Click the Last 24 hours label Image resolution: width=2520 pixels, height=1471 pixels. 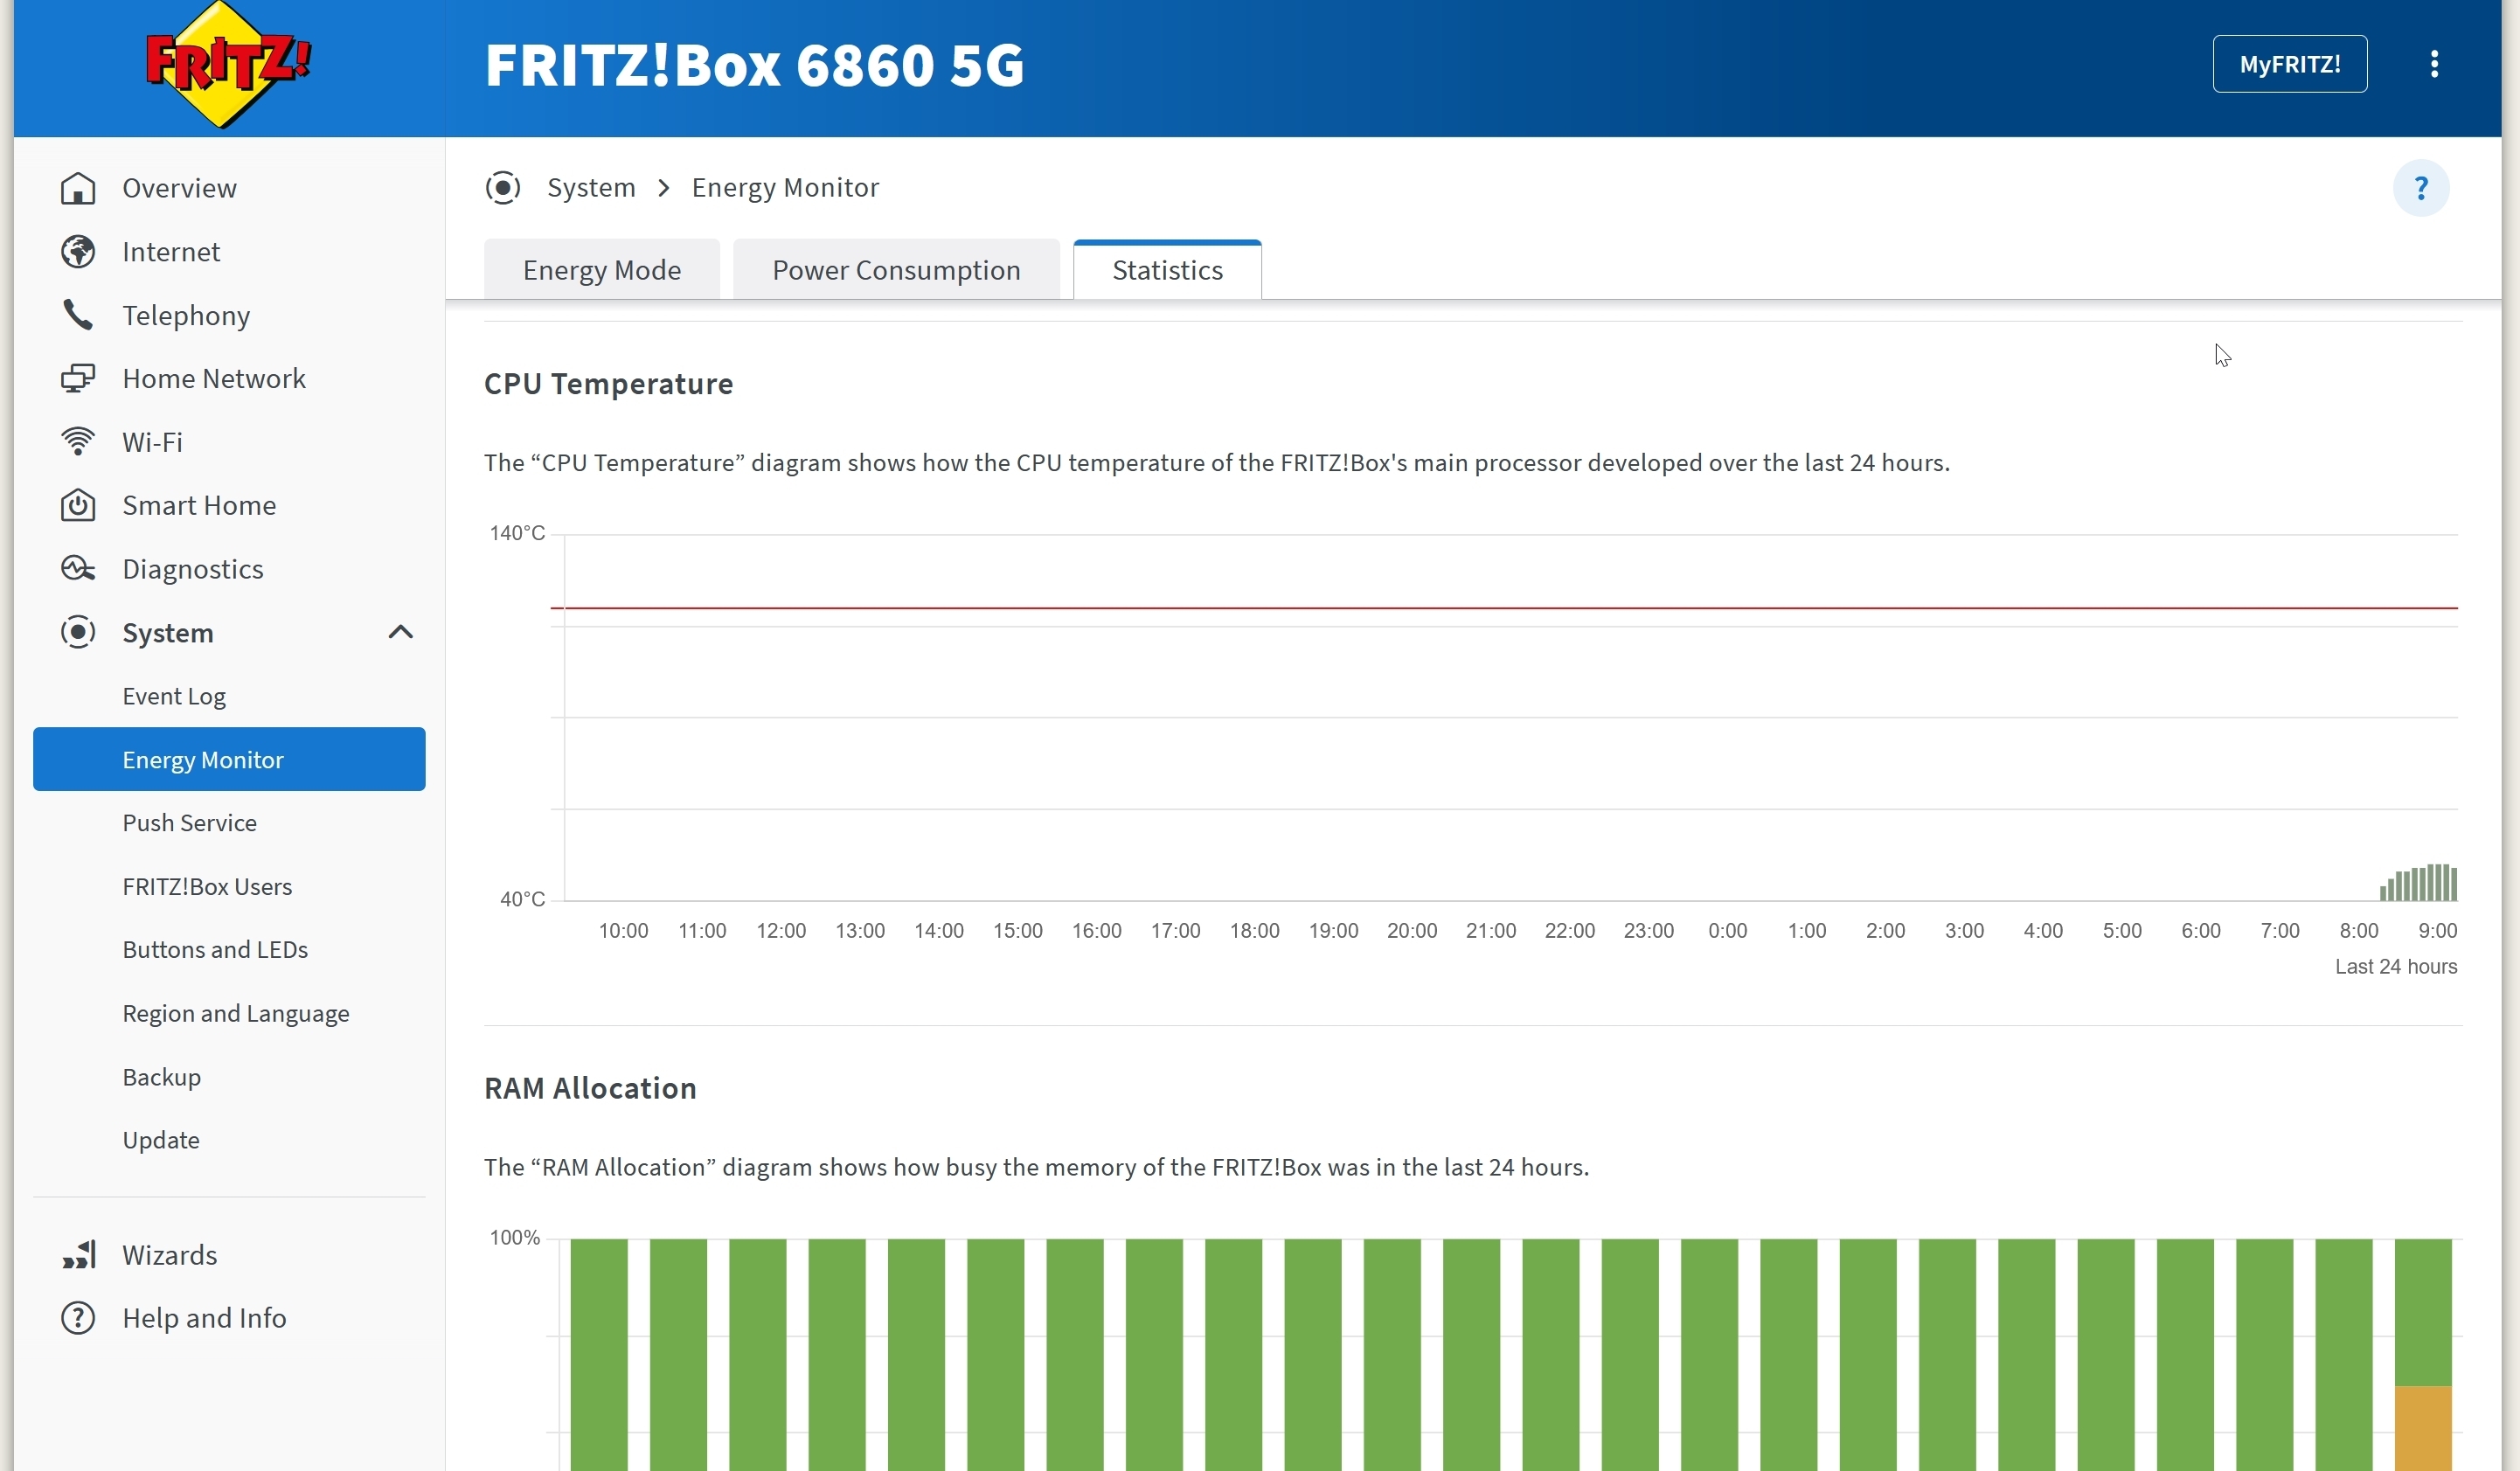point(2396,967)
